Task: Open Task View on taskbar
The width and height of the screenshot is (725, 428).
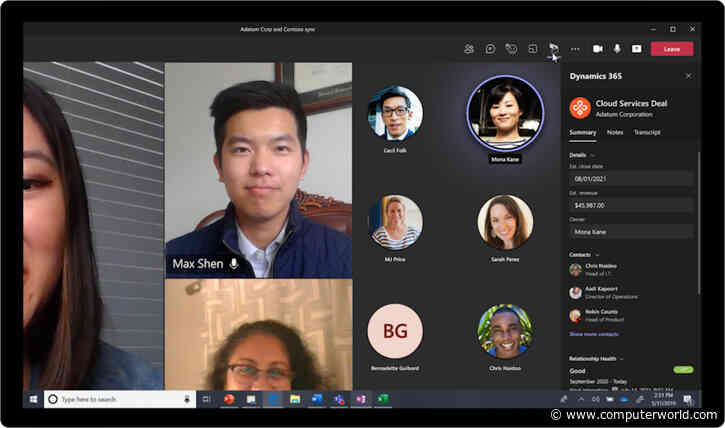Action: tap(206, 399)
